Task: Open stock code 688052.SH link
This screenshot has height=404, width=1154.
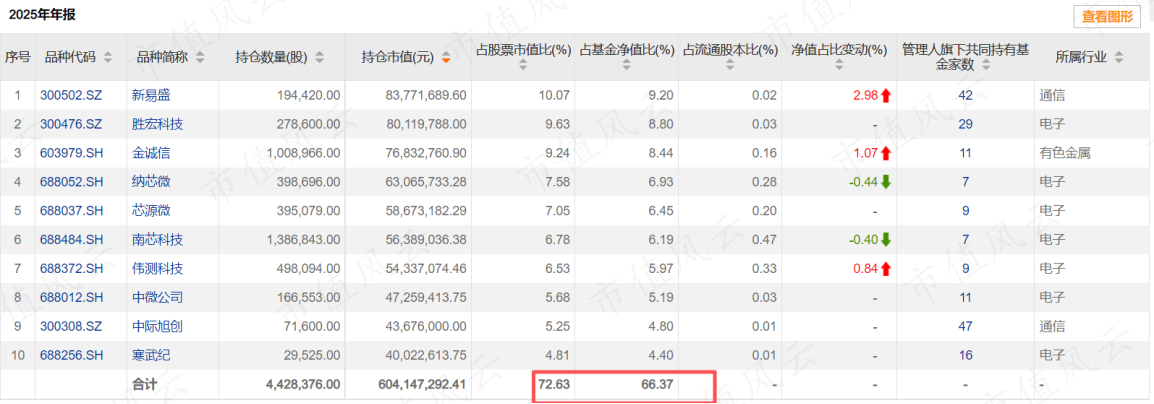Action: coord(69,182)
